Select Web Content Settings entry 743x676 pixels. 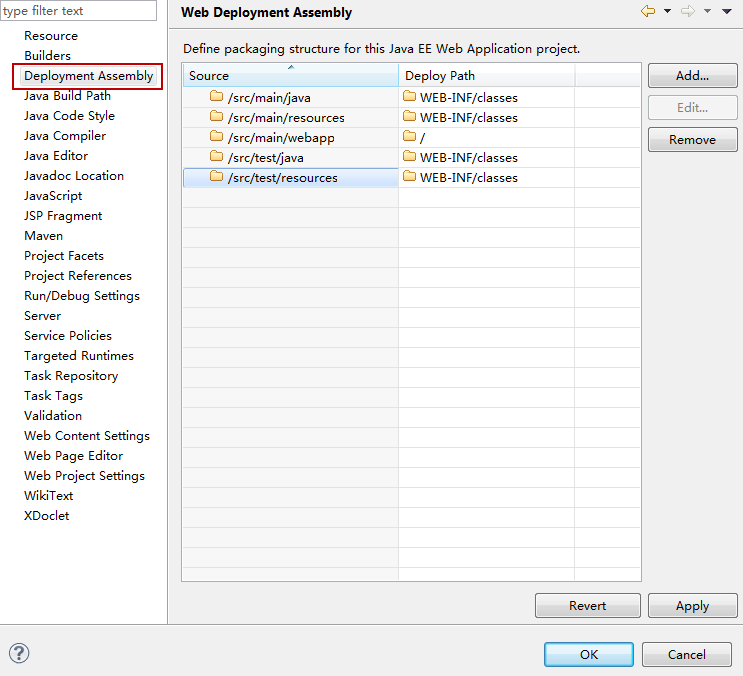(87, 435)
